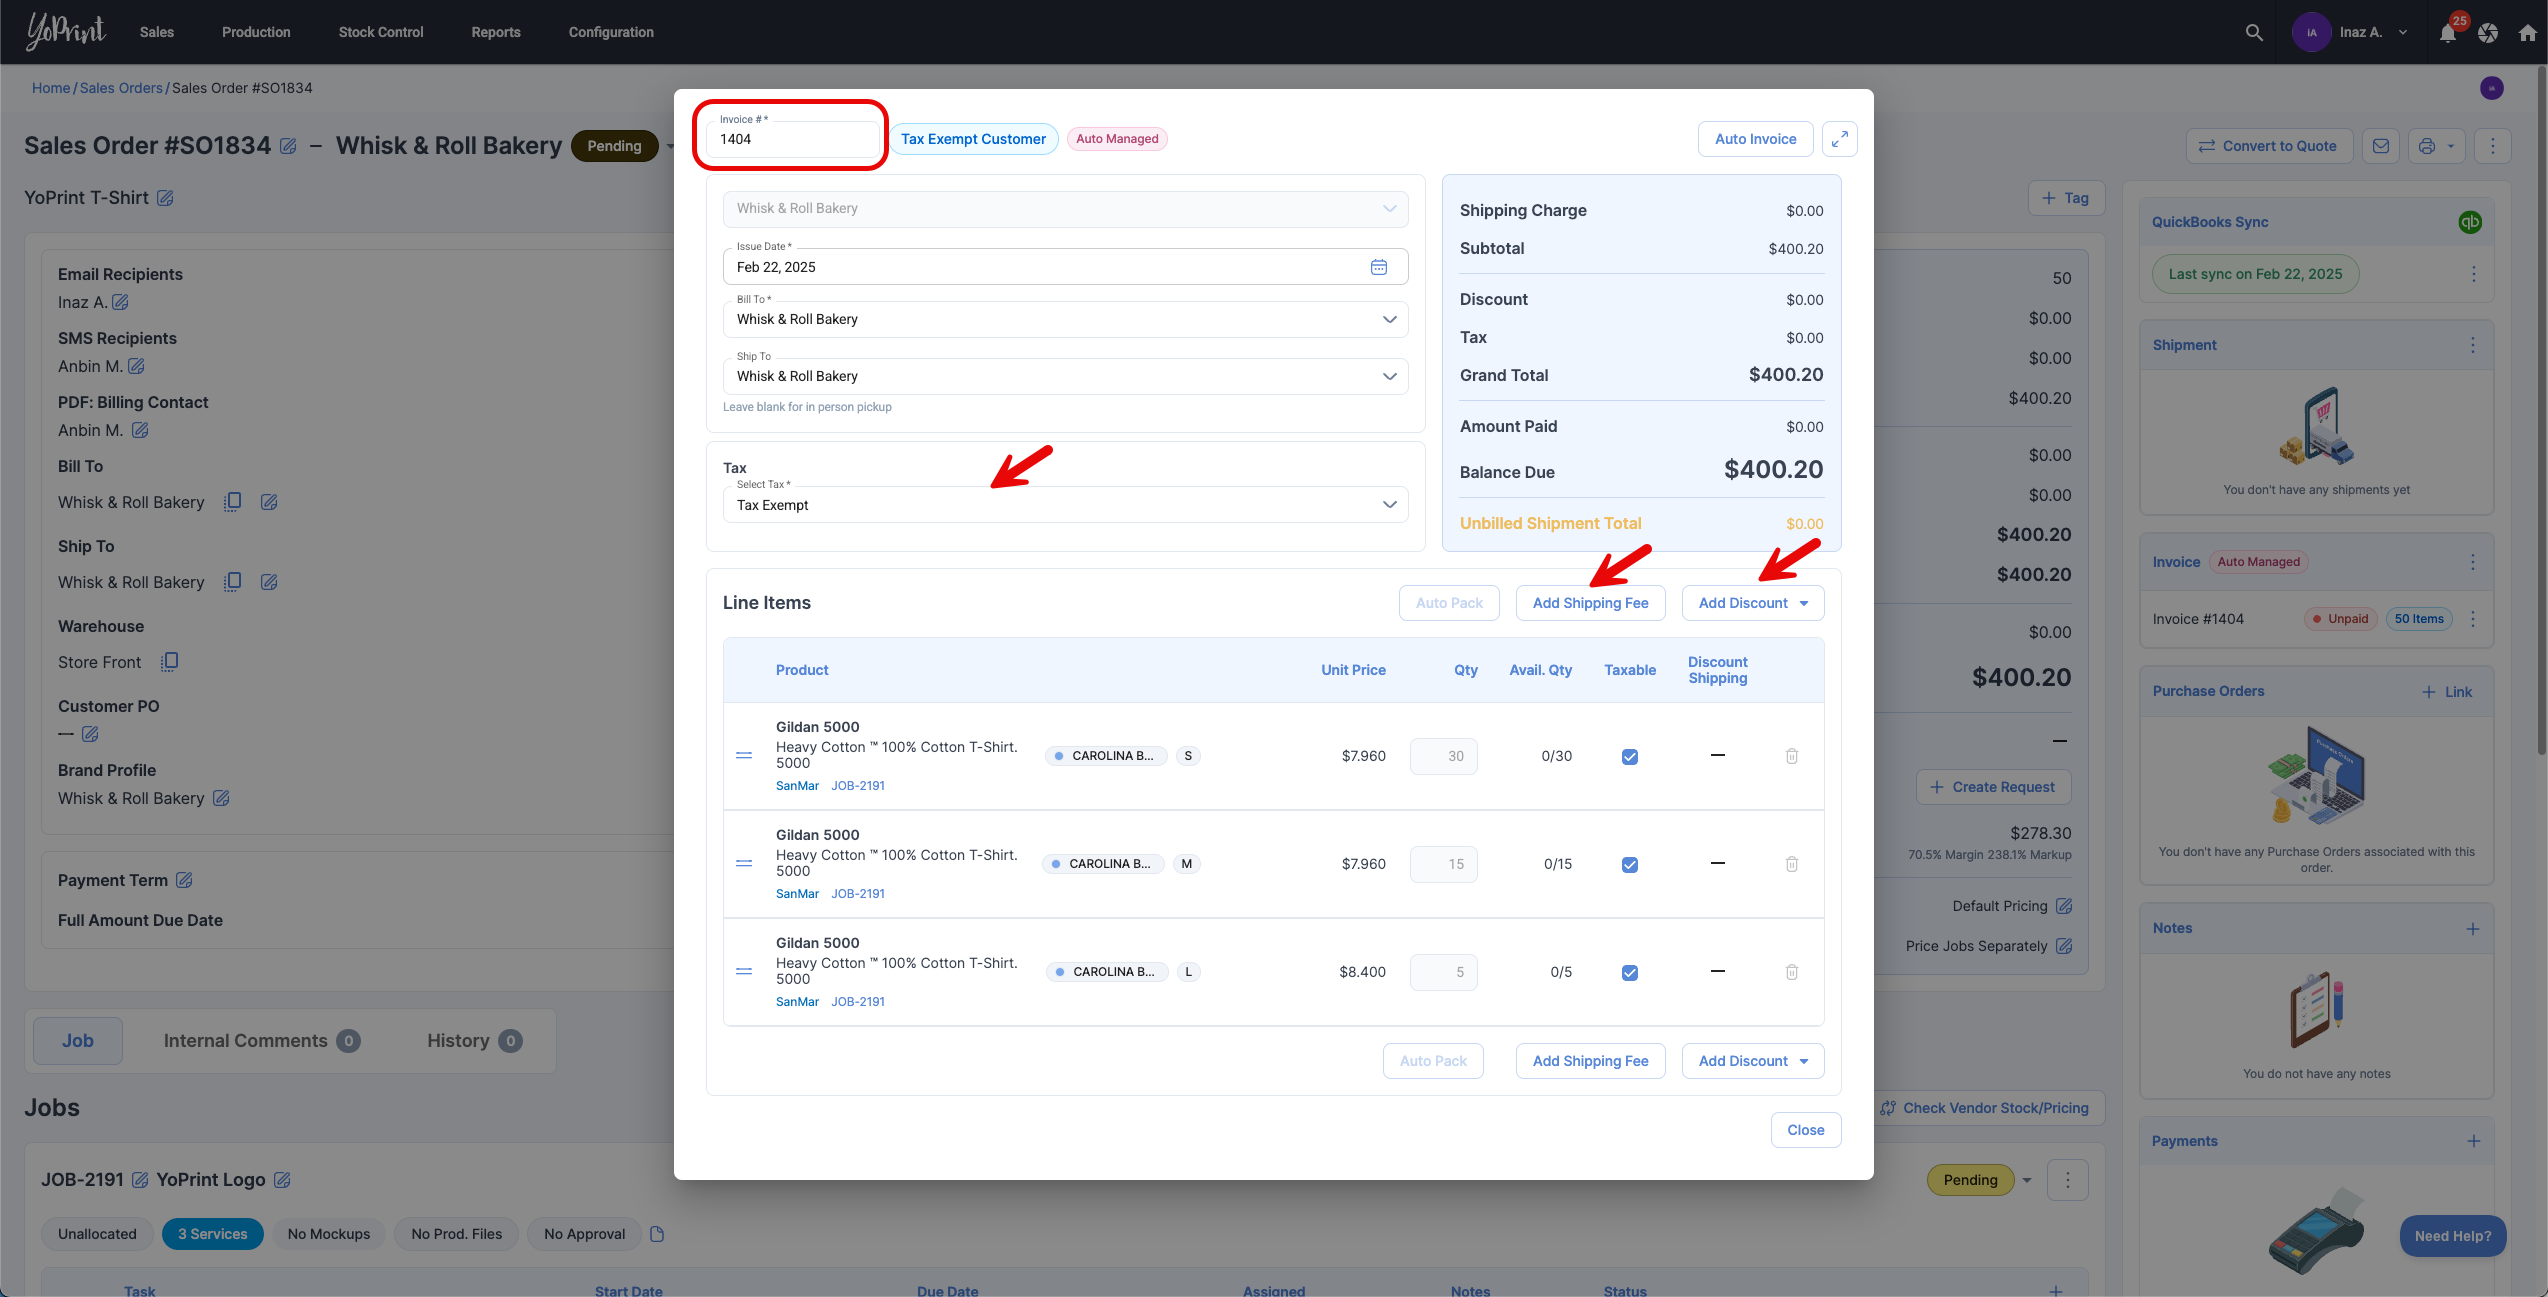Image resolution: width=2548 pixels, height=1297 pixels.
Task: Open the Shipment panel three-dot menu
Action: click(2473, 345)
